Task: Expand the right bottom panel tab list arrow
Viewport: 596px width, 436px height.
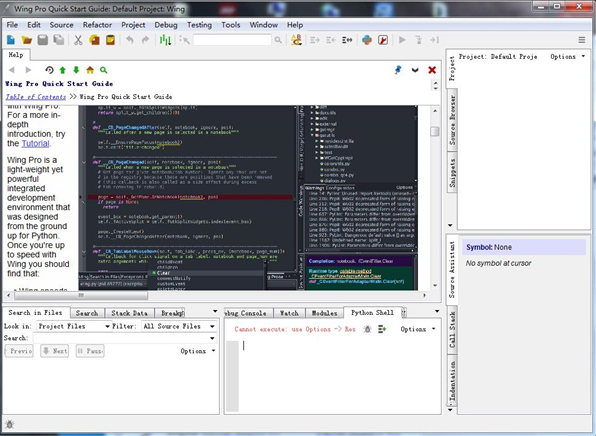Action: pyautogui.click(x=437, y=311)
